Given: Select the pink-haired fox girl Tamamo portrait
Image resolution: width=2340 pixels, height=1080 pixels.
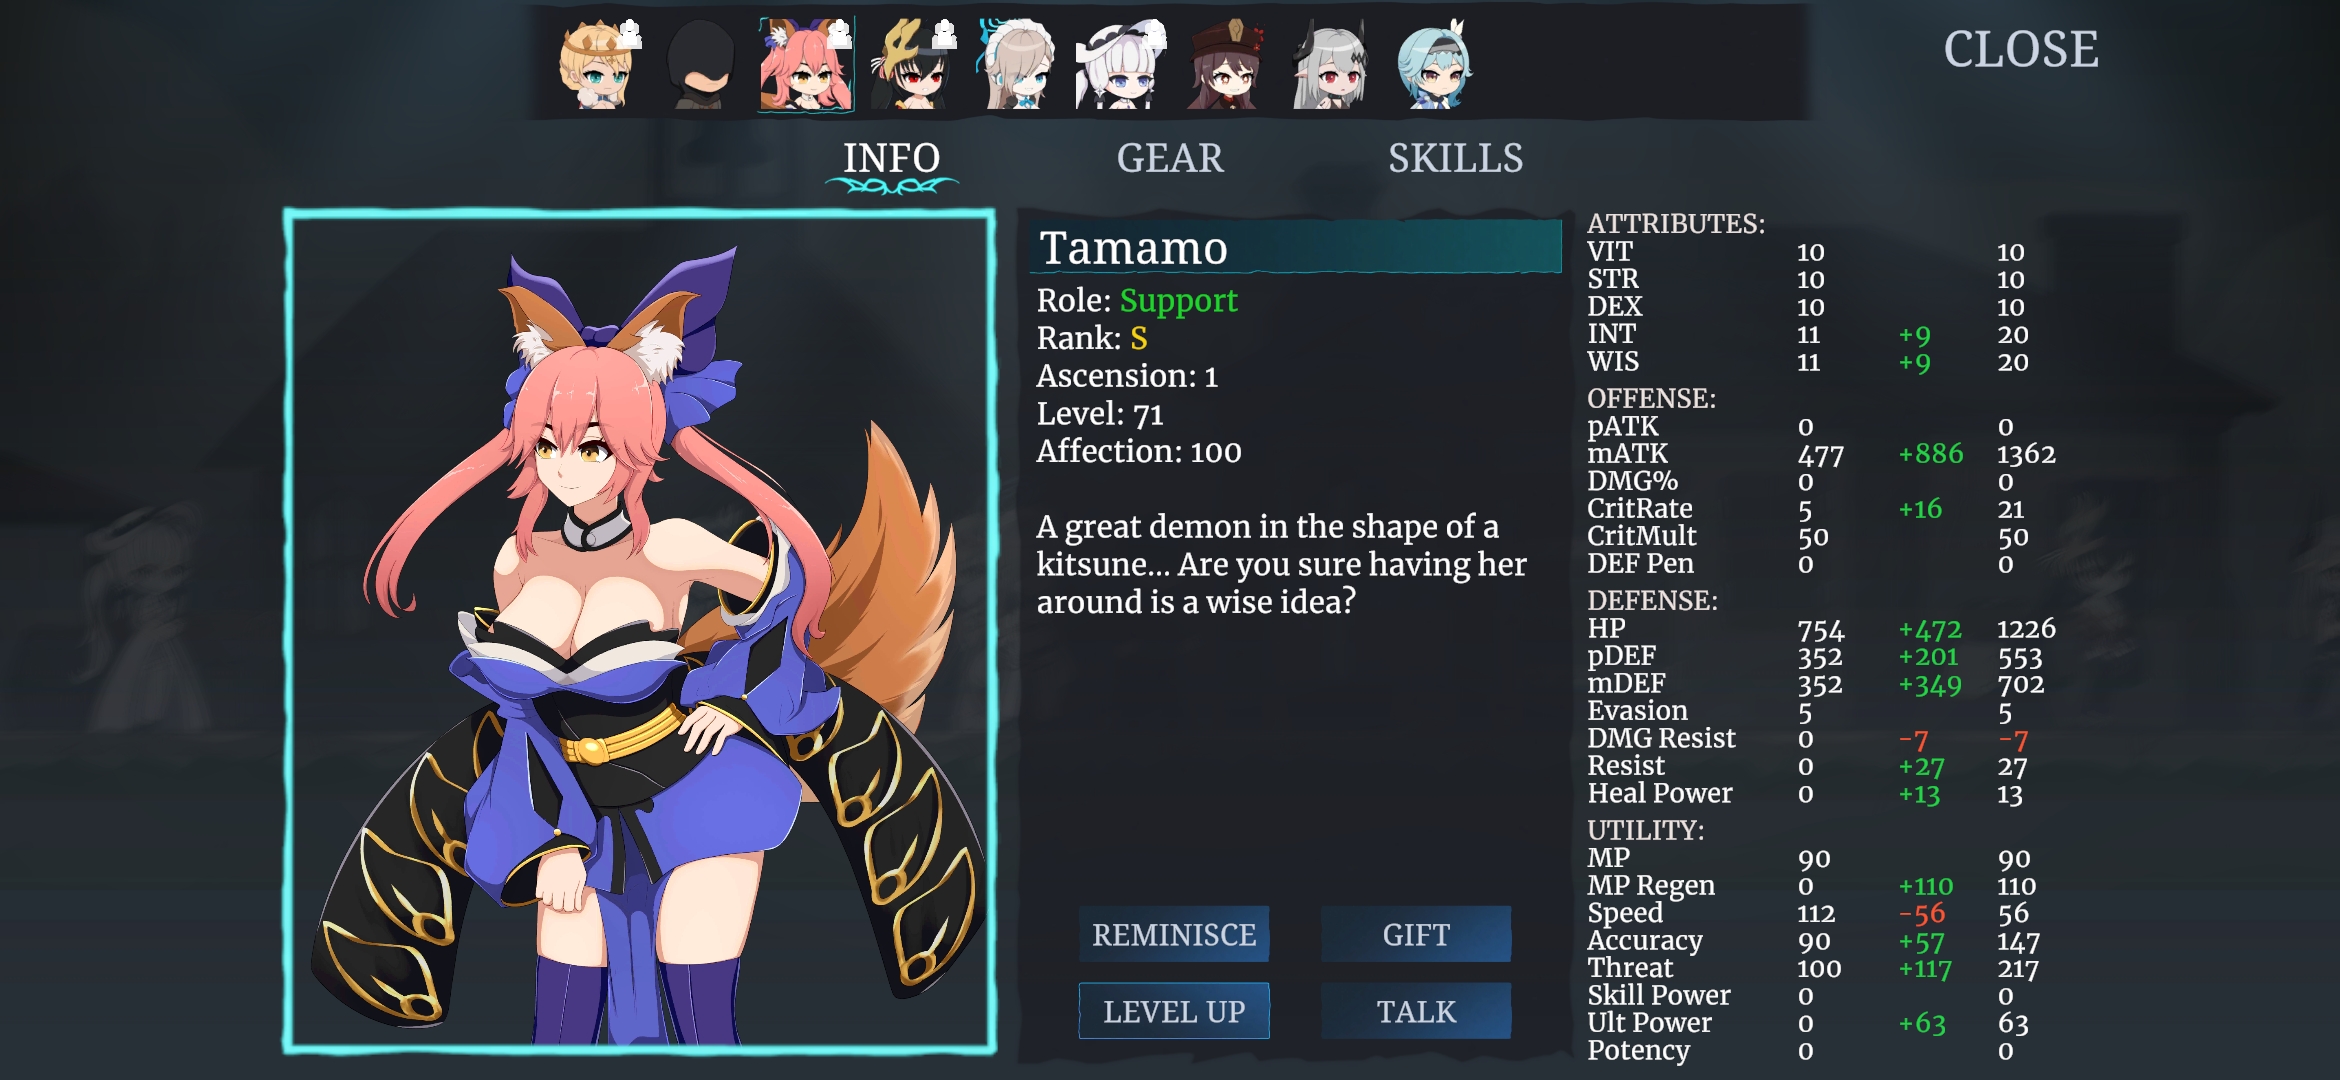Looking at the screenshot, I should [806, 65].
